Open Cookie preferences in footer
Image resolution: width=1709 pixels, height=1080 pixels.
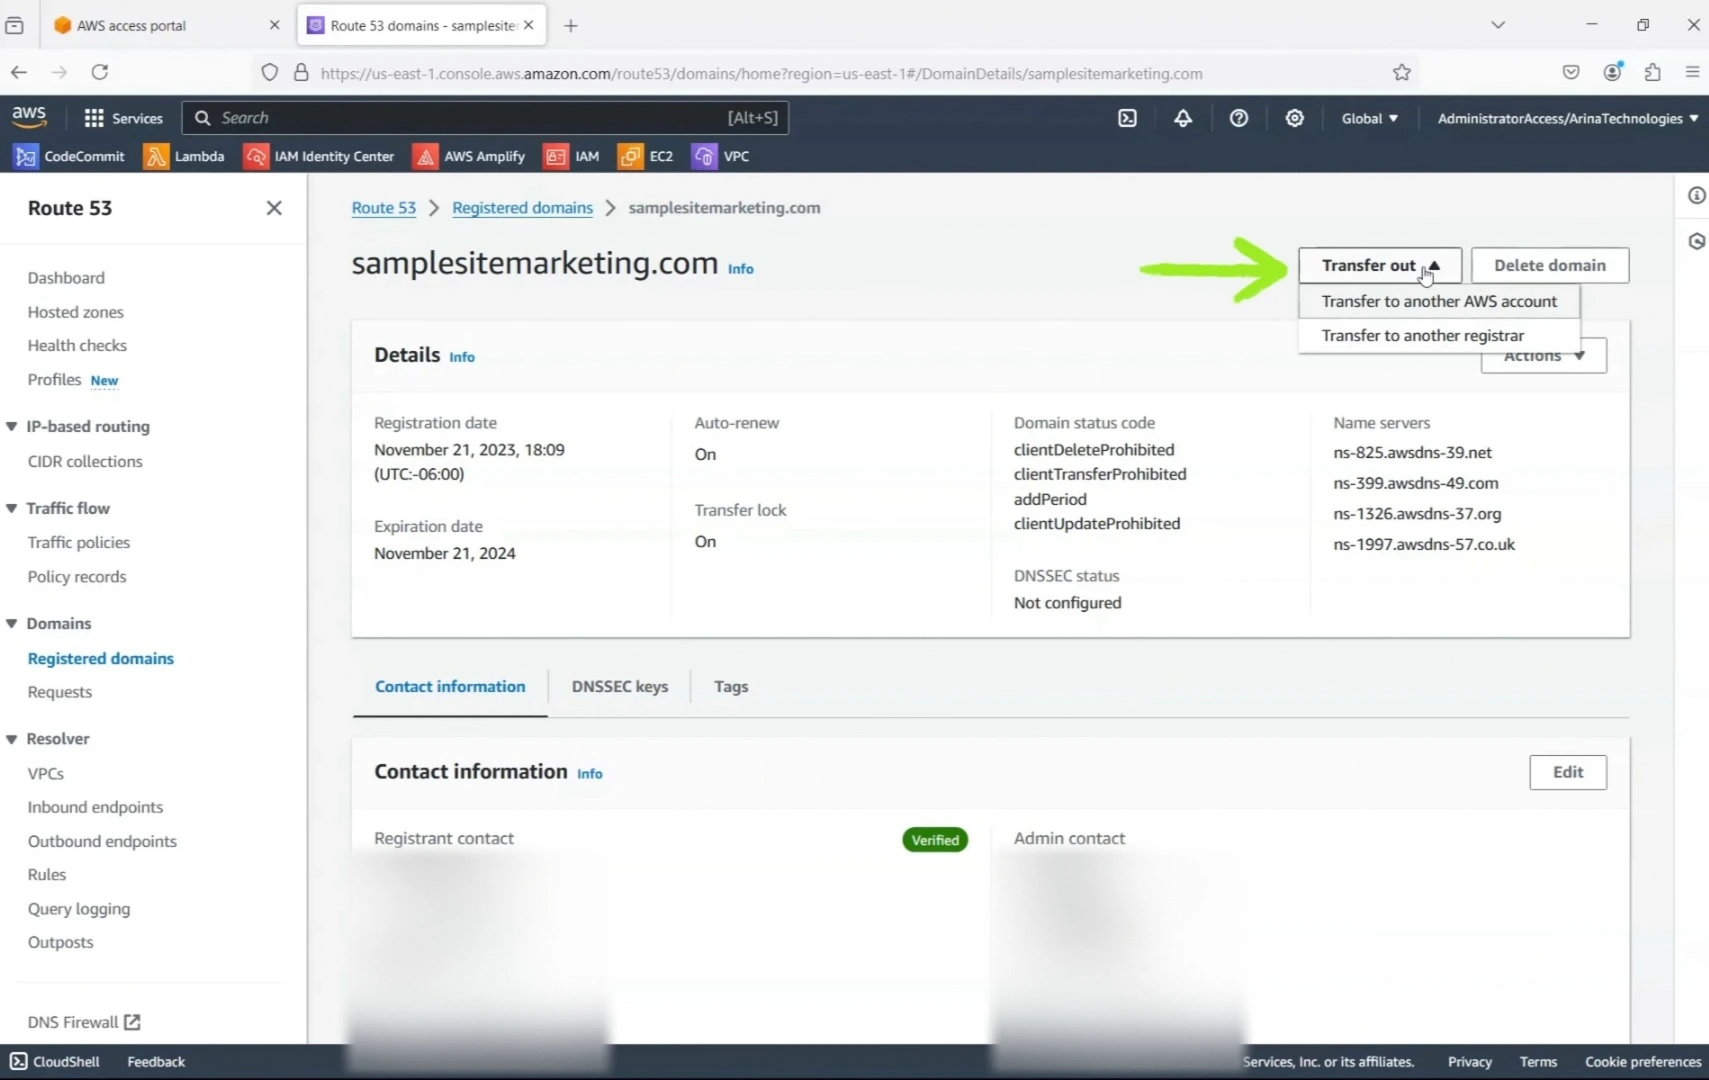pyautogui.click(x=1643, y=1062)
